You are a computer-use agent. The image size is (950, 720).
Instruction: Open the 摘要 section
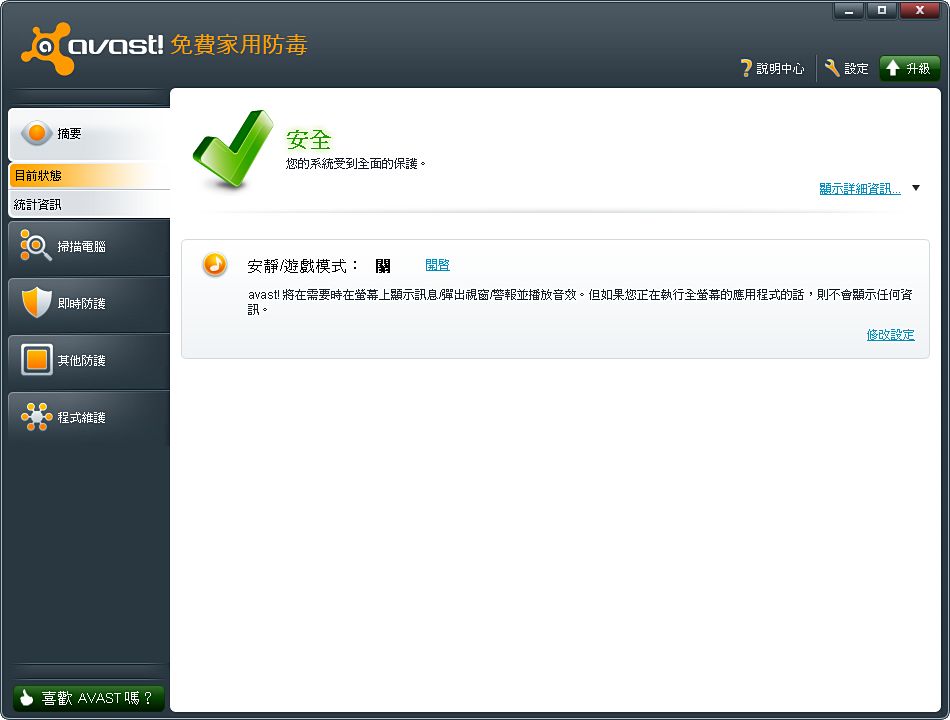tap(89, 133)
